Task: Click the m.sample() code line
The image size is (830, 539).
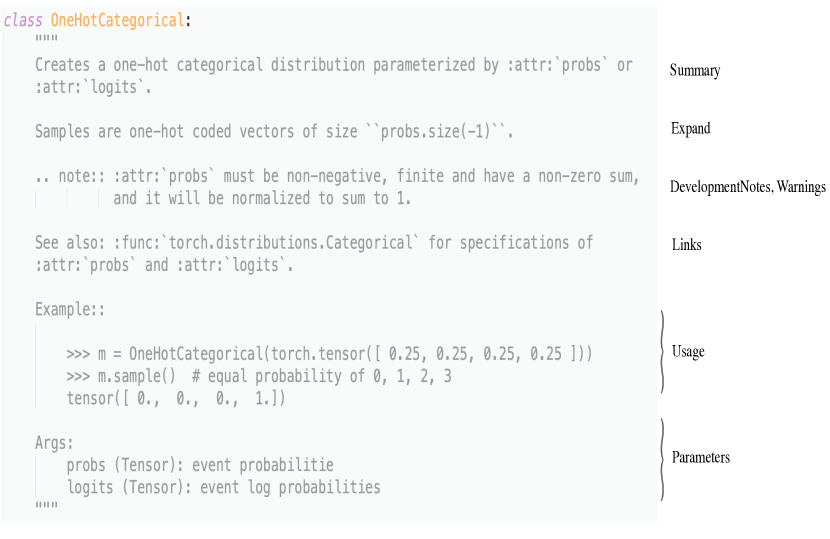Action: [259, 376]
